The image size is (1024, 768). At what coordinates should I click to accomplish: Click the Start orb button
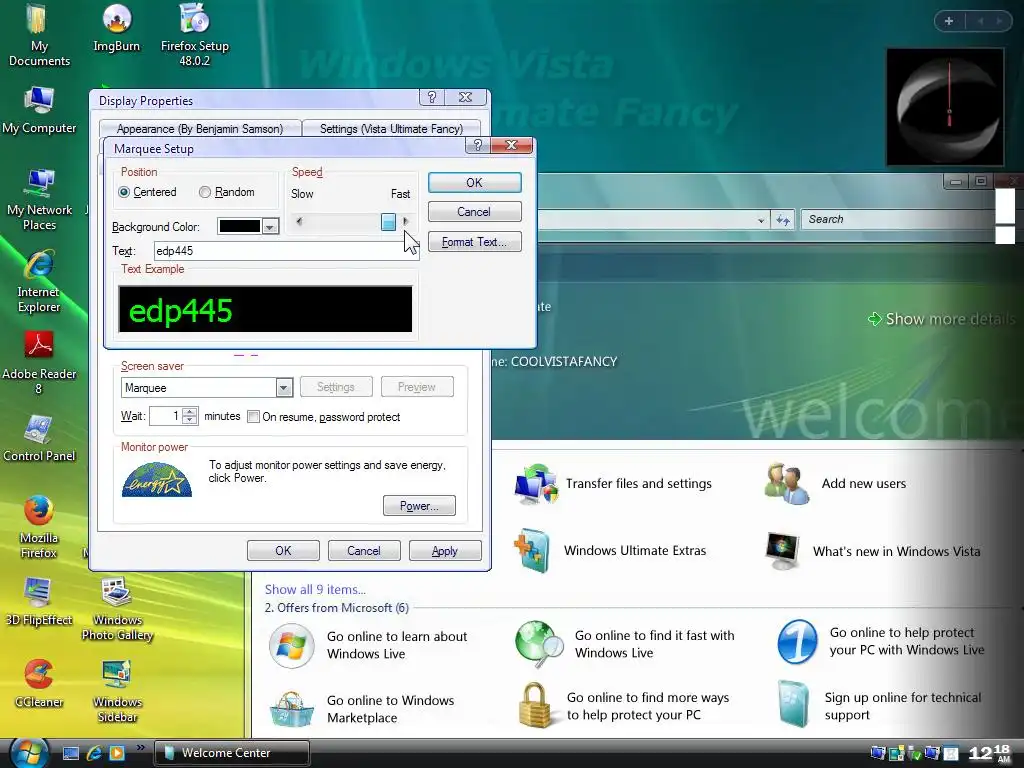[x=29, y=752]
